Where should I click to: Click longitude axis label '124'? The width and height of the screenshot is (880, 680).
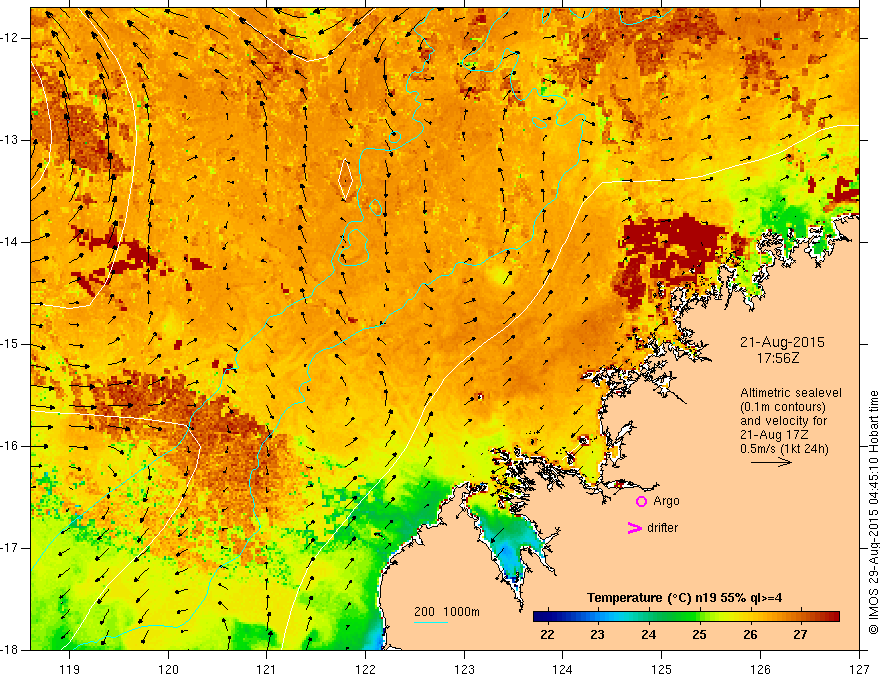563,669
